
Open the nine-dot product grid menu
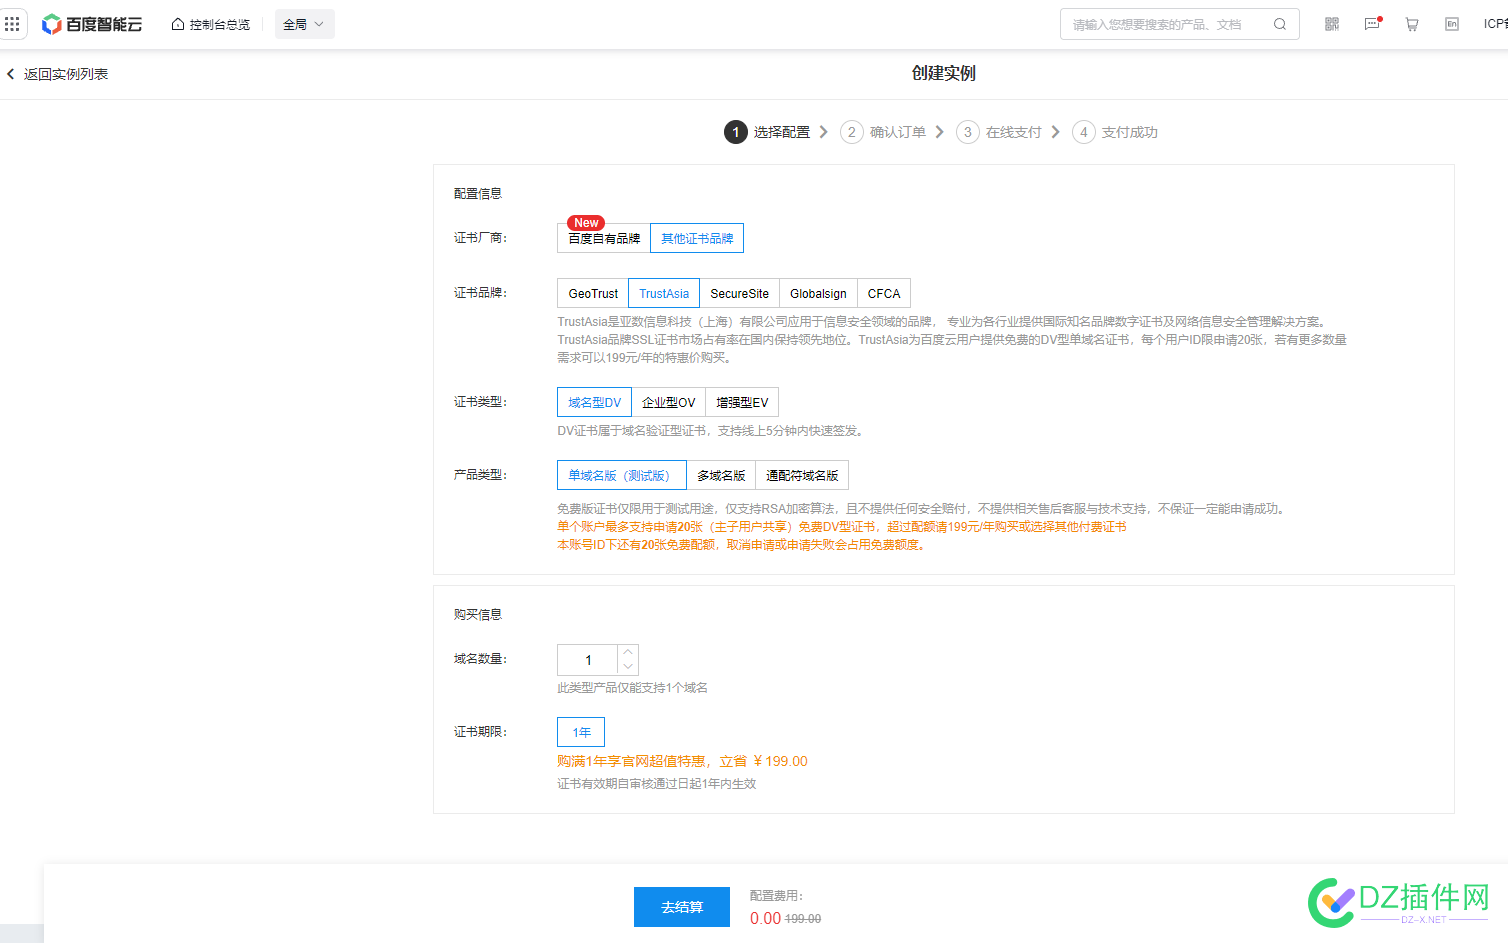(x=12, y=24)
